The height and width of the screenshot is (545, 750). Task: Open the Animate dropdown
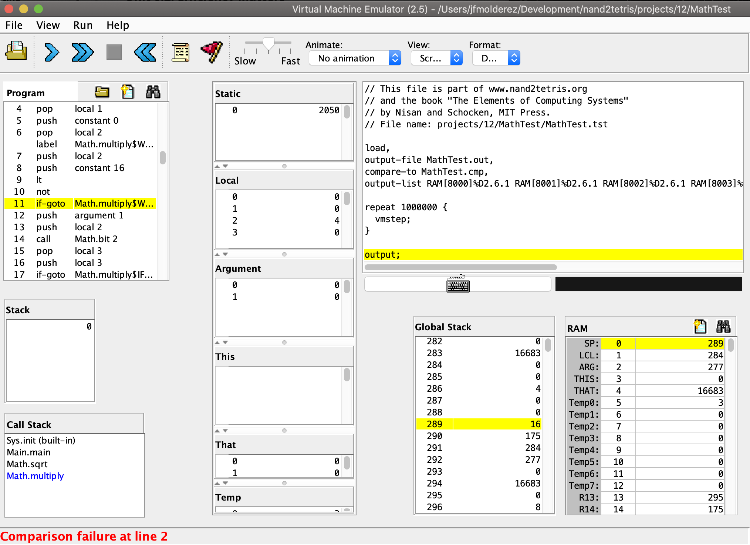355,58
